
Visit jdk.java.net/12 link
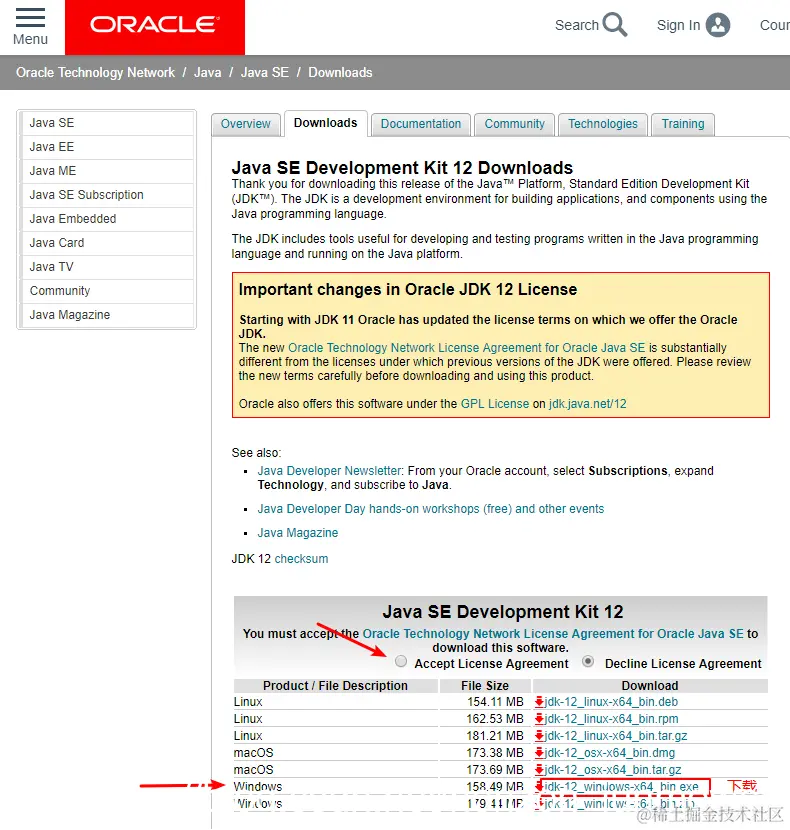[x=588, y=404]
